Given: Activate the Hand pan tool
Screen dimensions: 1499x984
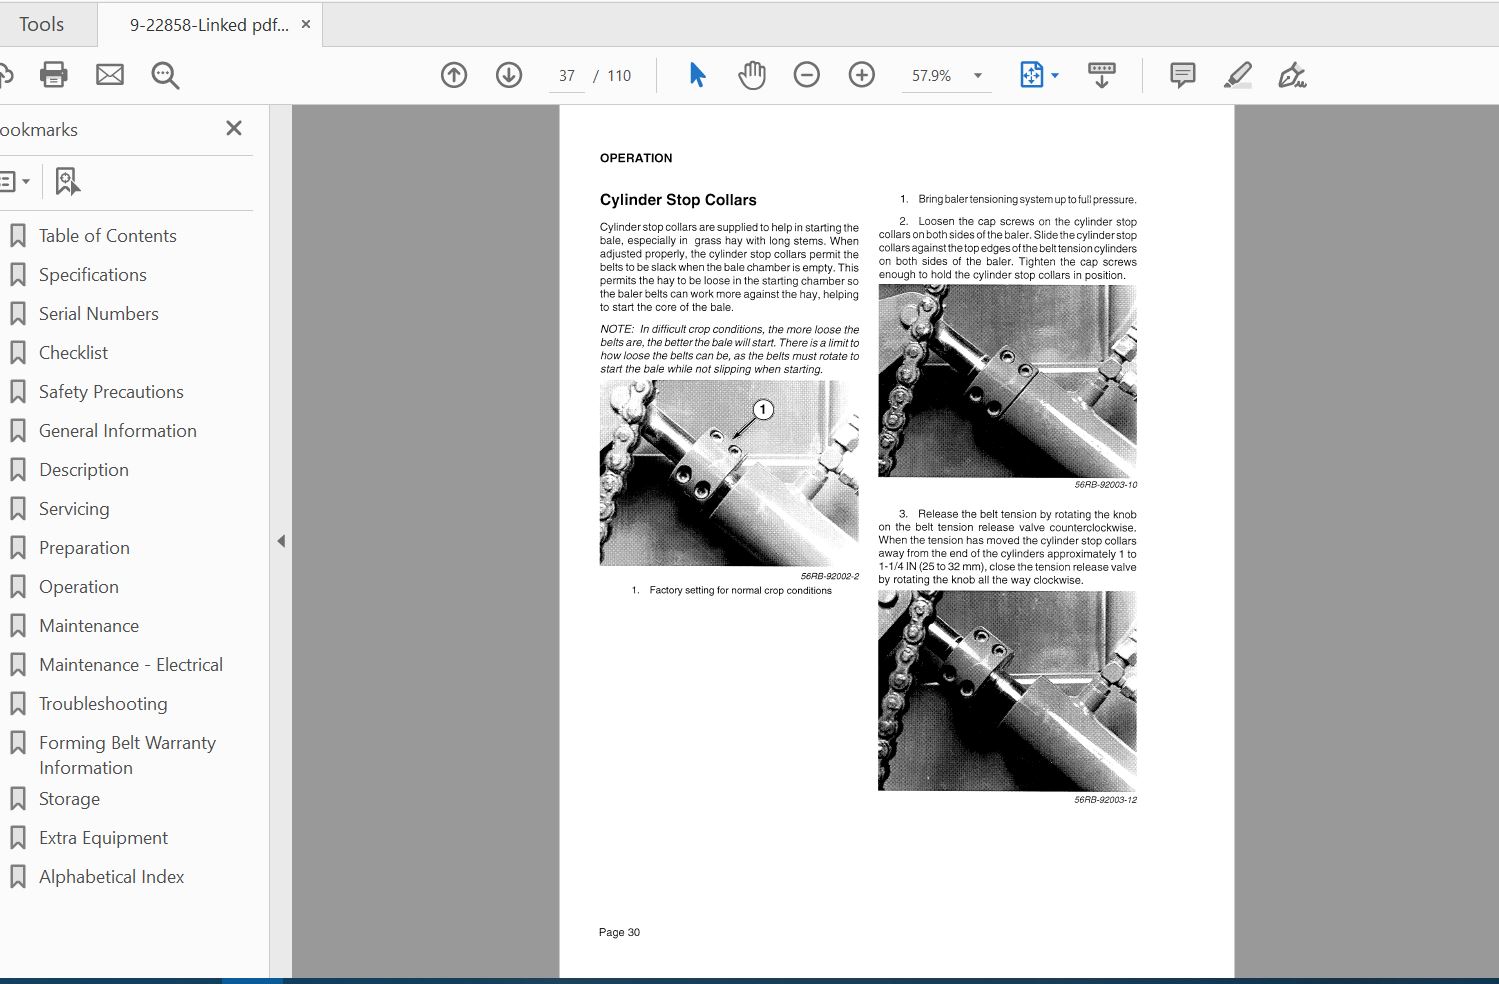Looking at the screenshot, I should [x=752, y=75].
